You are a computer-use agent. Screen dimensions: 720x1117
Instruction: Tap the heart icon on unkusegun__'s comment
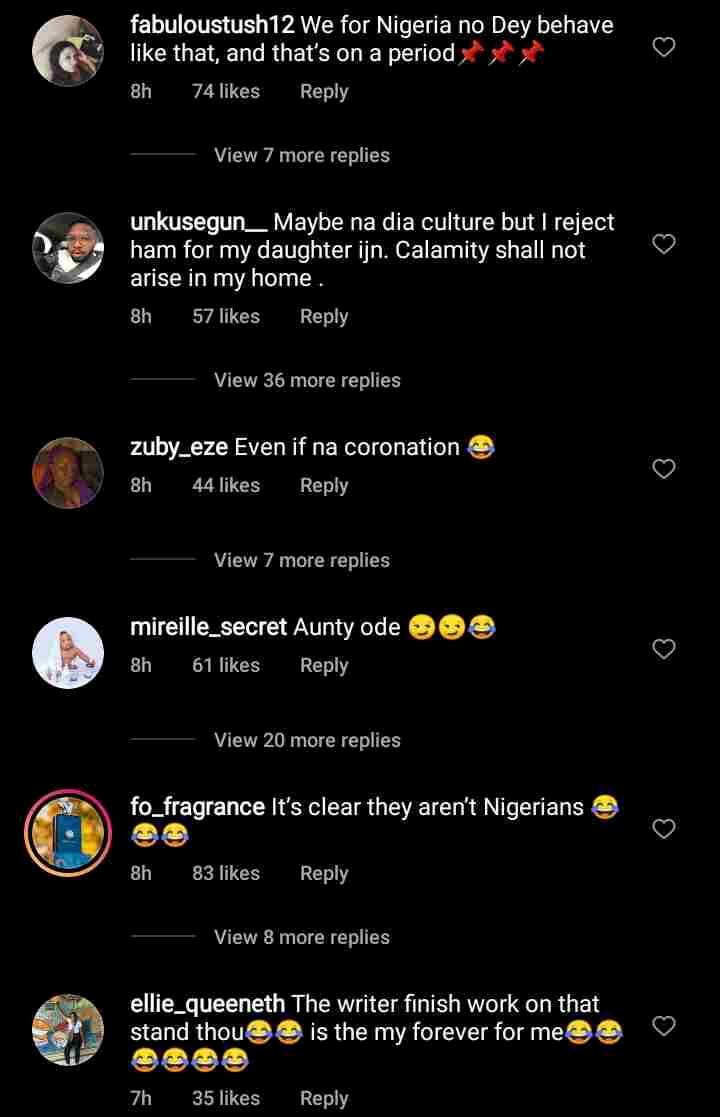click(663, 244)
